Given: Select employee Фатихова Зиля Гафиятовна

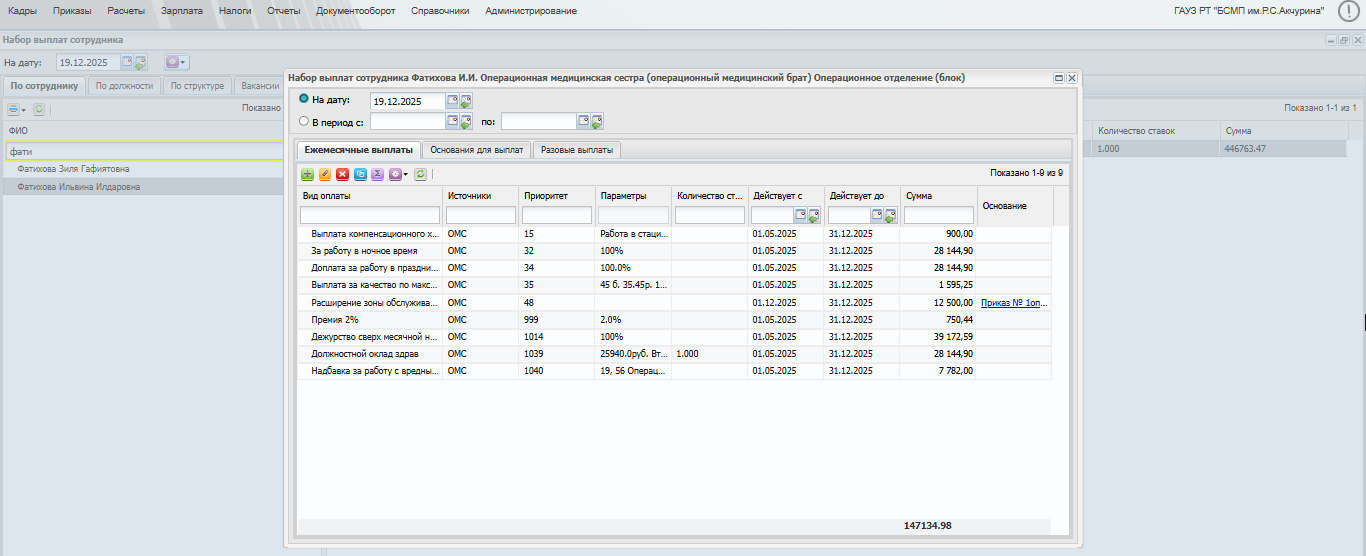Looking at the screenshot, I should point(73,169).
